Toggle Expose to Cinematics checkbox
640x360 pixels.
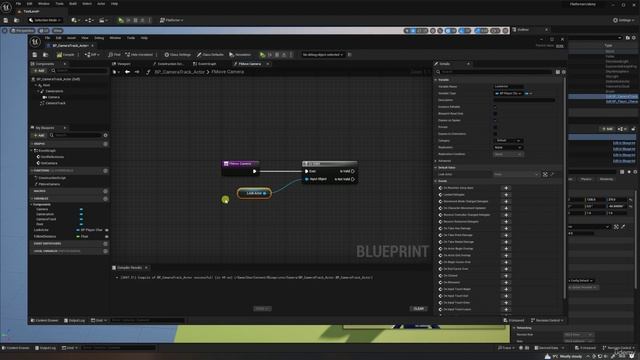(495, 134)
